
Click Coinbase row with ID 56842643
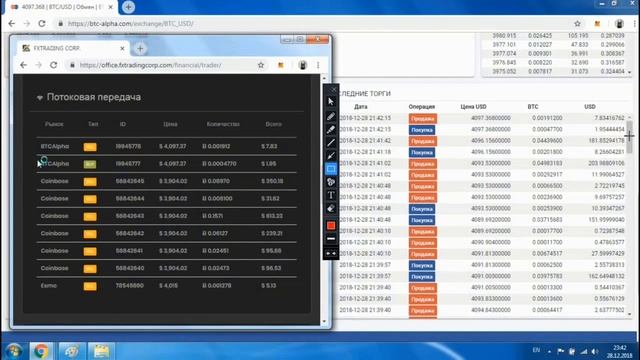pos(167,216)
